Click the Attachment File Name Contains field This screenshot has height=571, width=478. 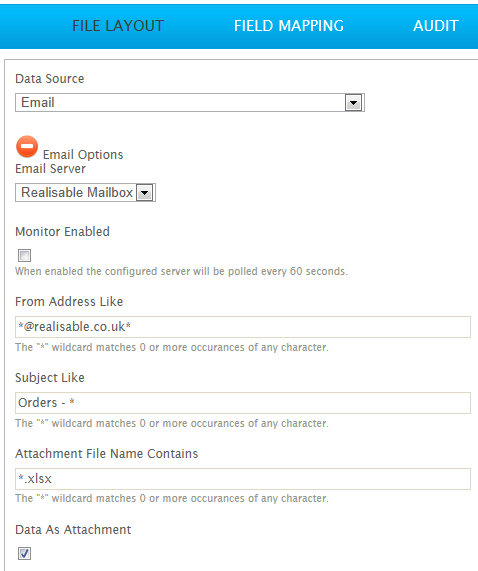243,479
